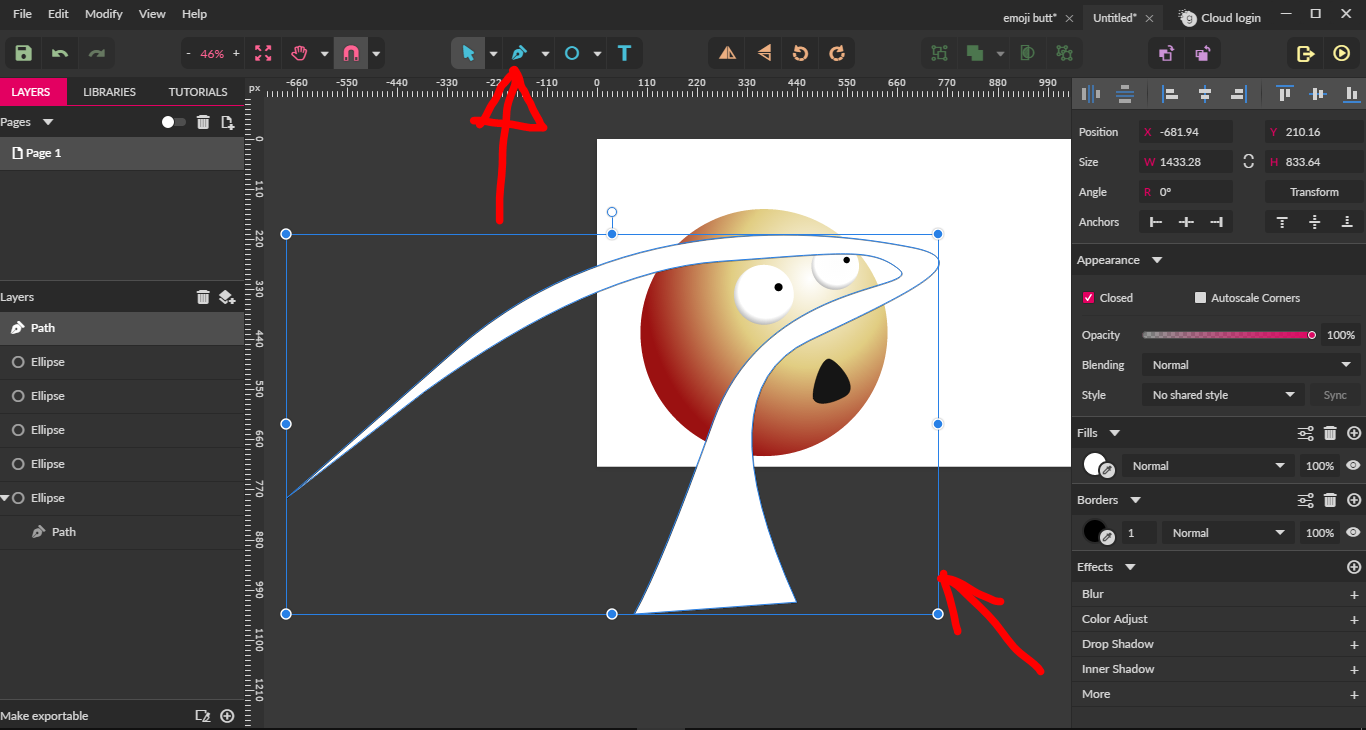1366x730 pixels.
Task: Open the Ellipse shape dropdown arrow
Action: coord(597,54)
